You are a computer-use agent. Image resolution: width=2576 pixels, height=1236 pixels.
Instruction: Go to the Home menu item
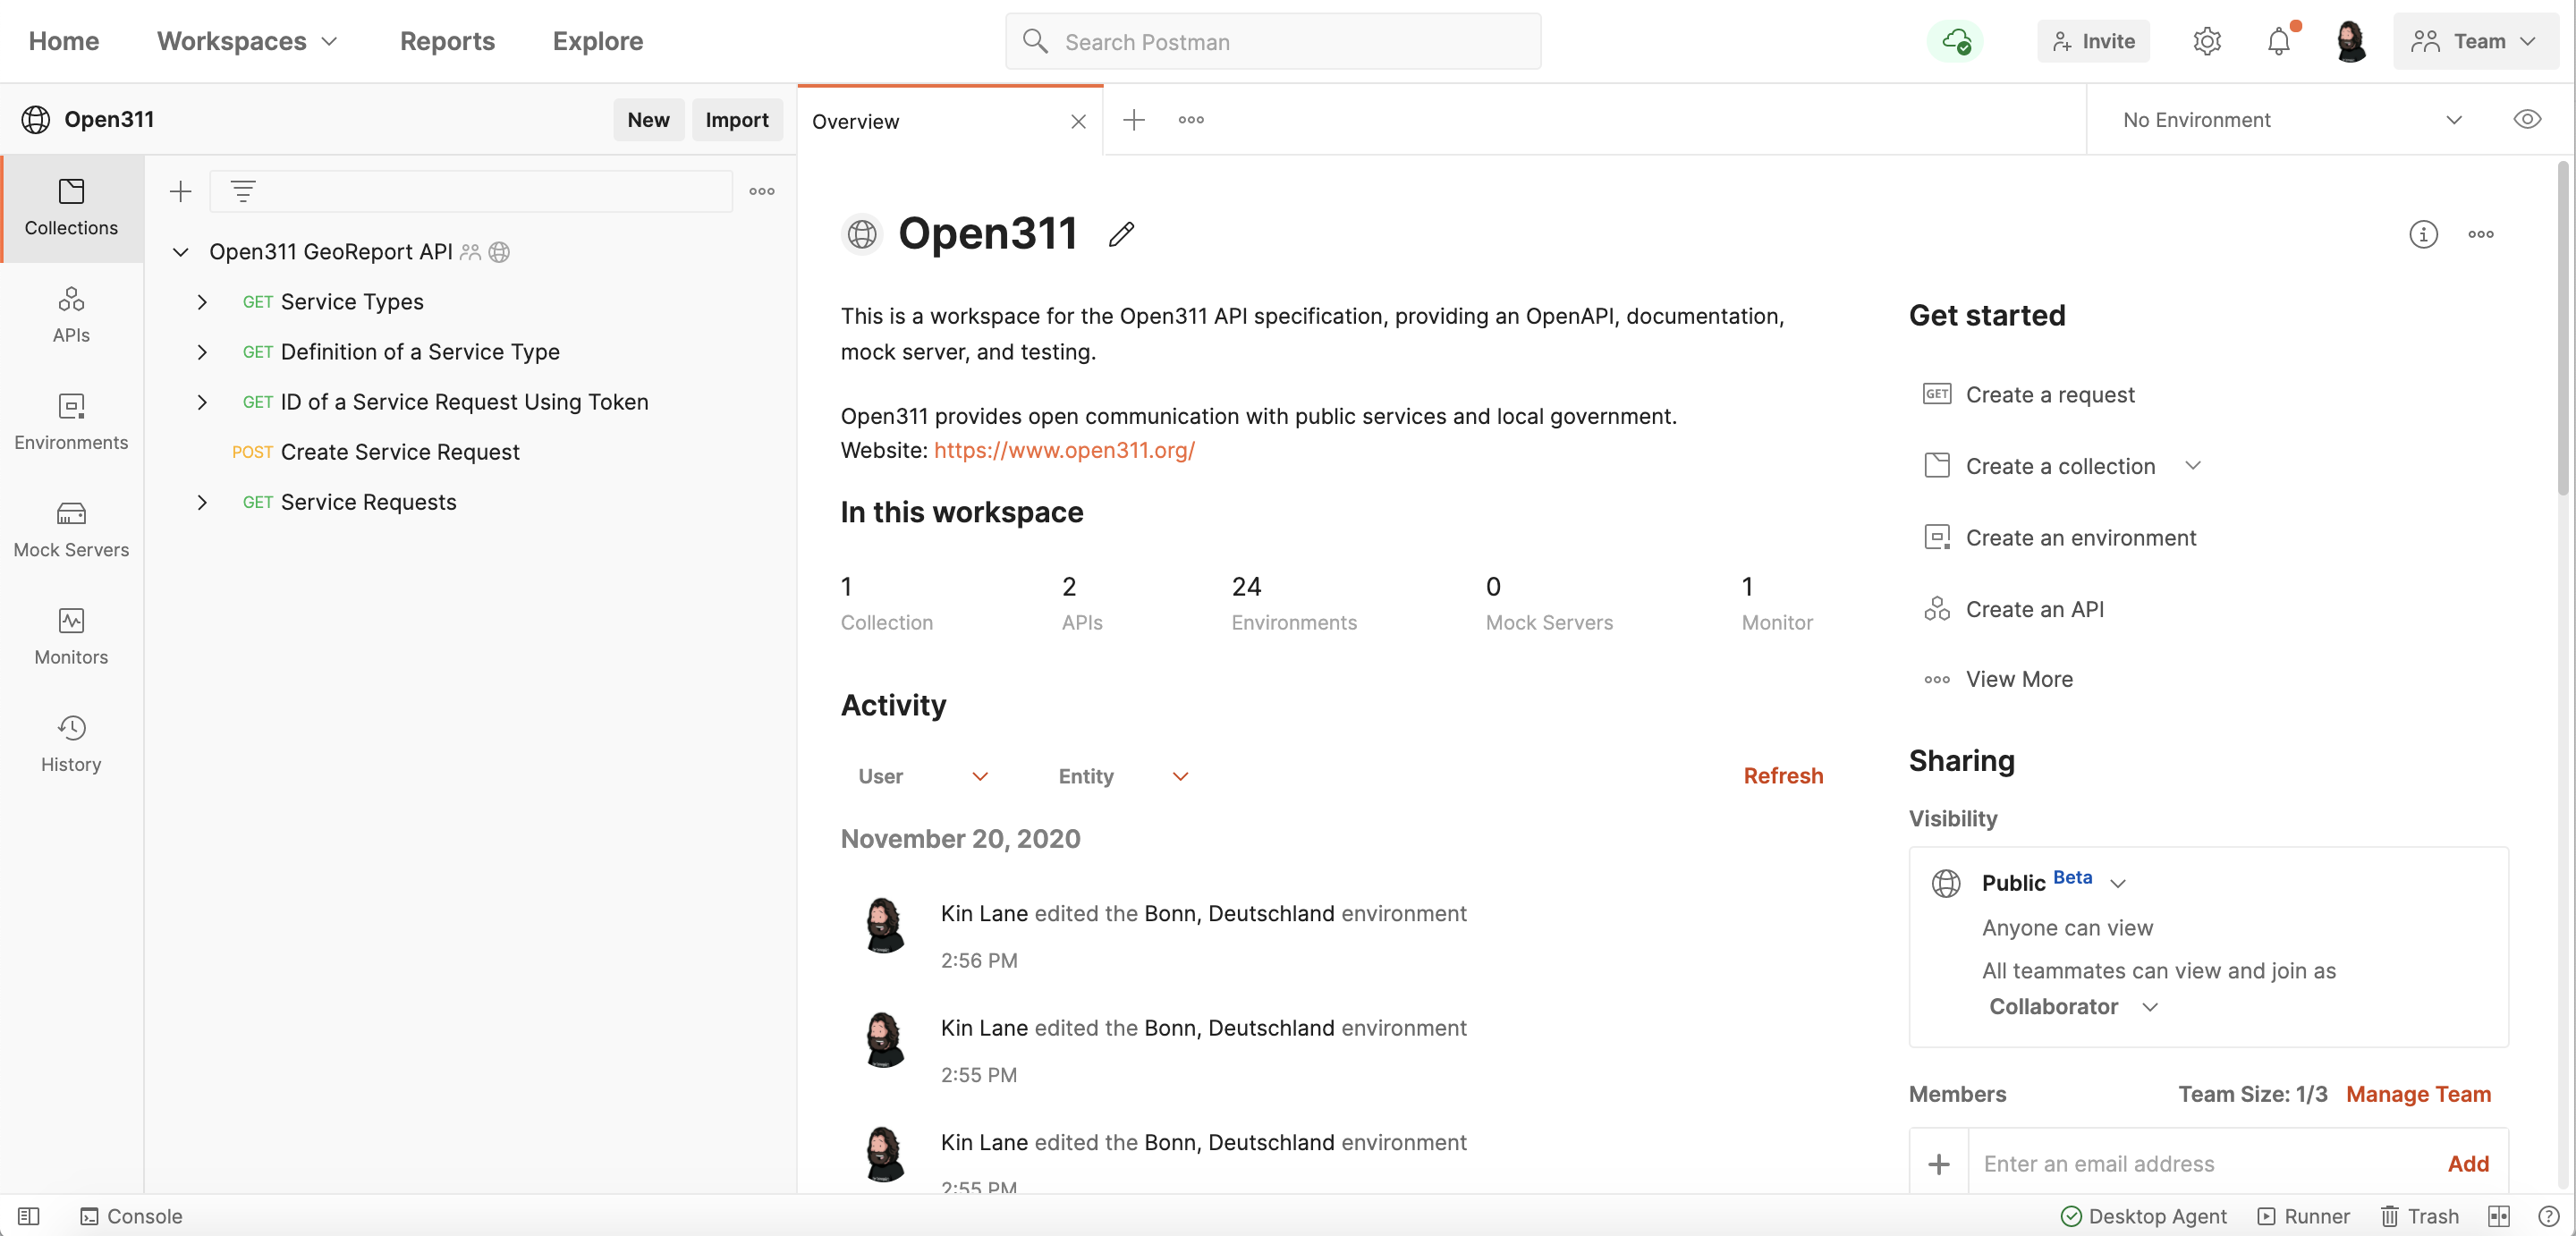point(64,41)
